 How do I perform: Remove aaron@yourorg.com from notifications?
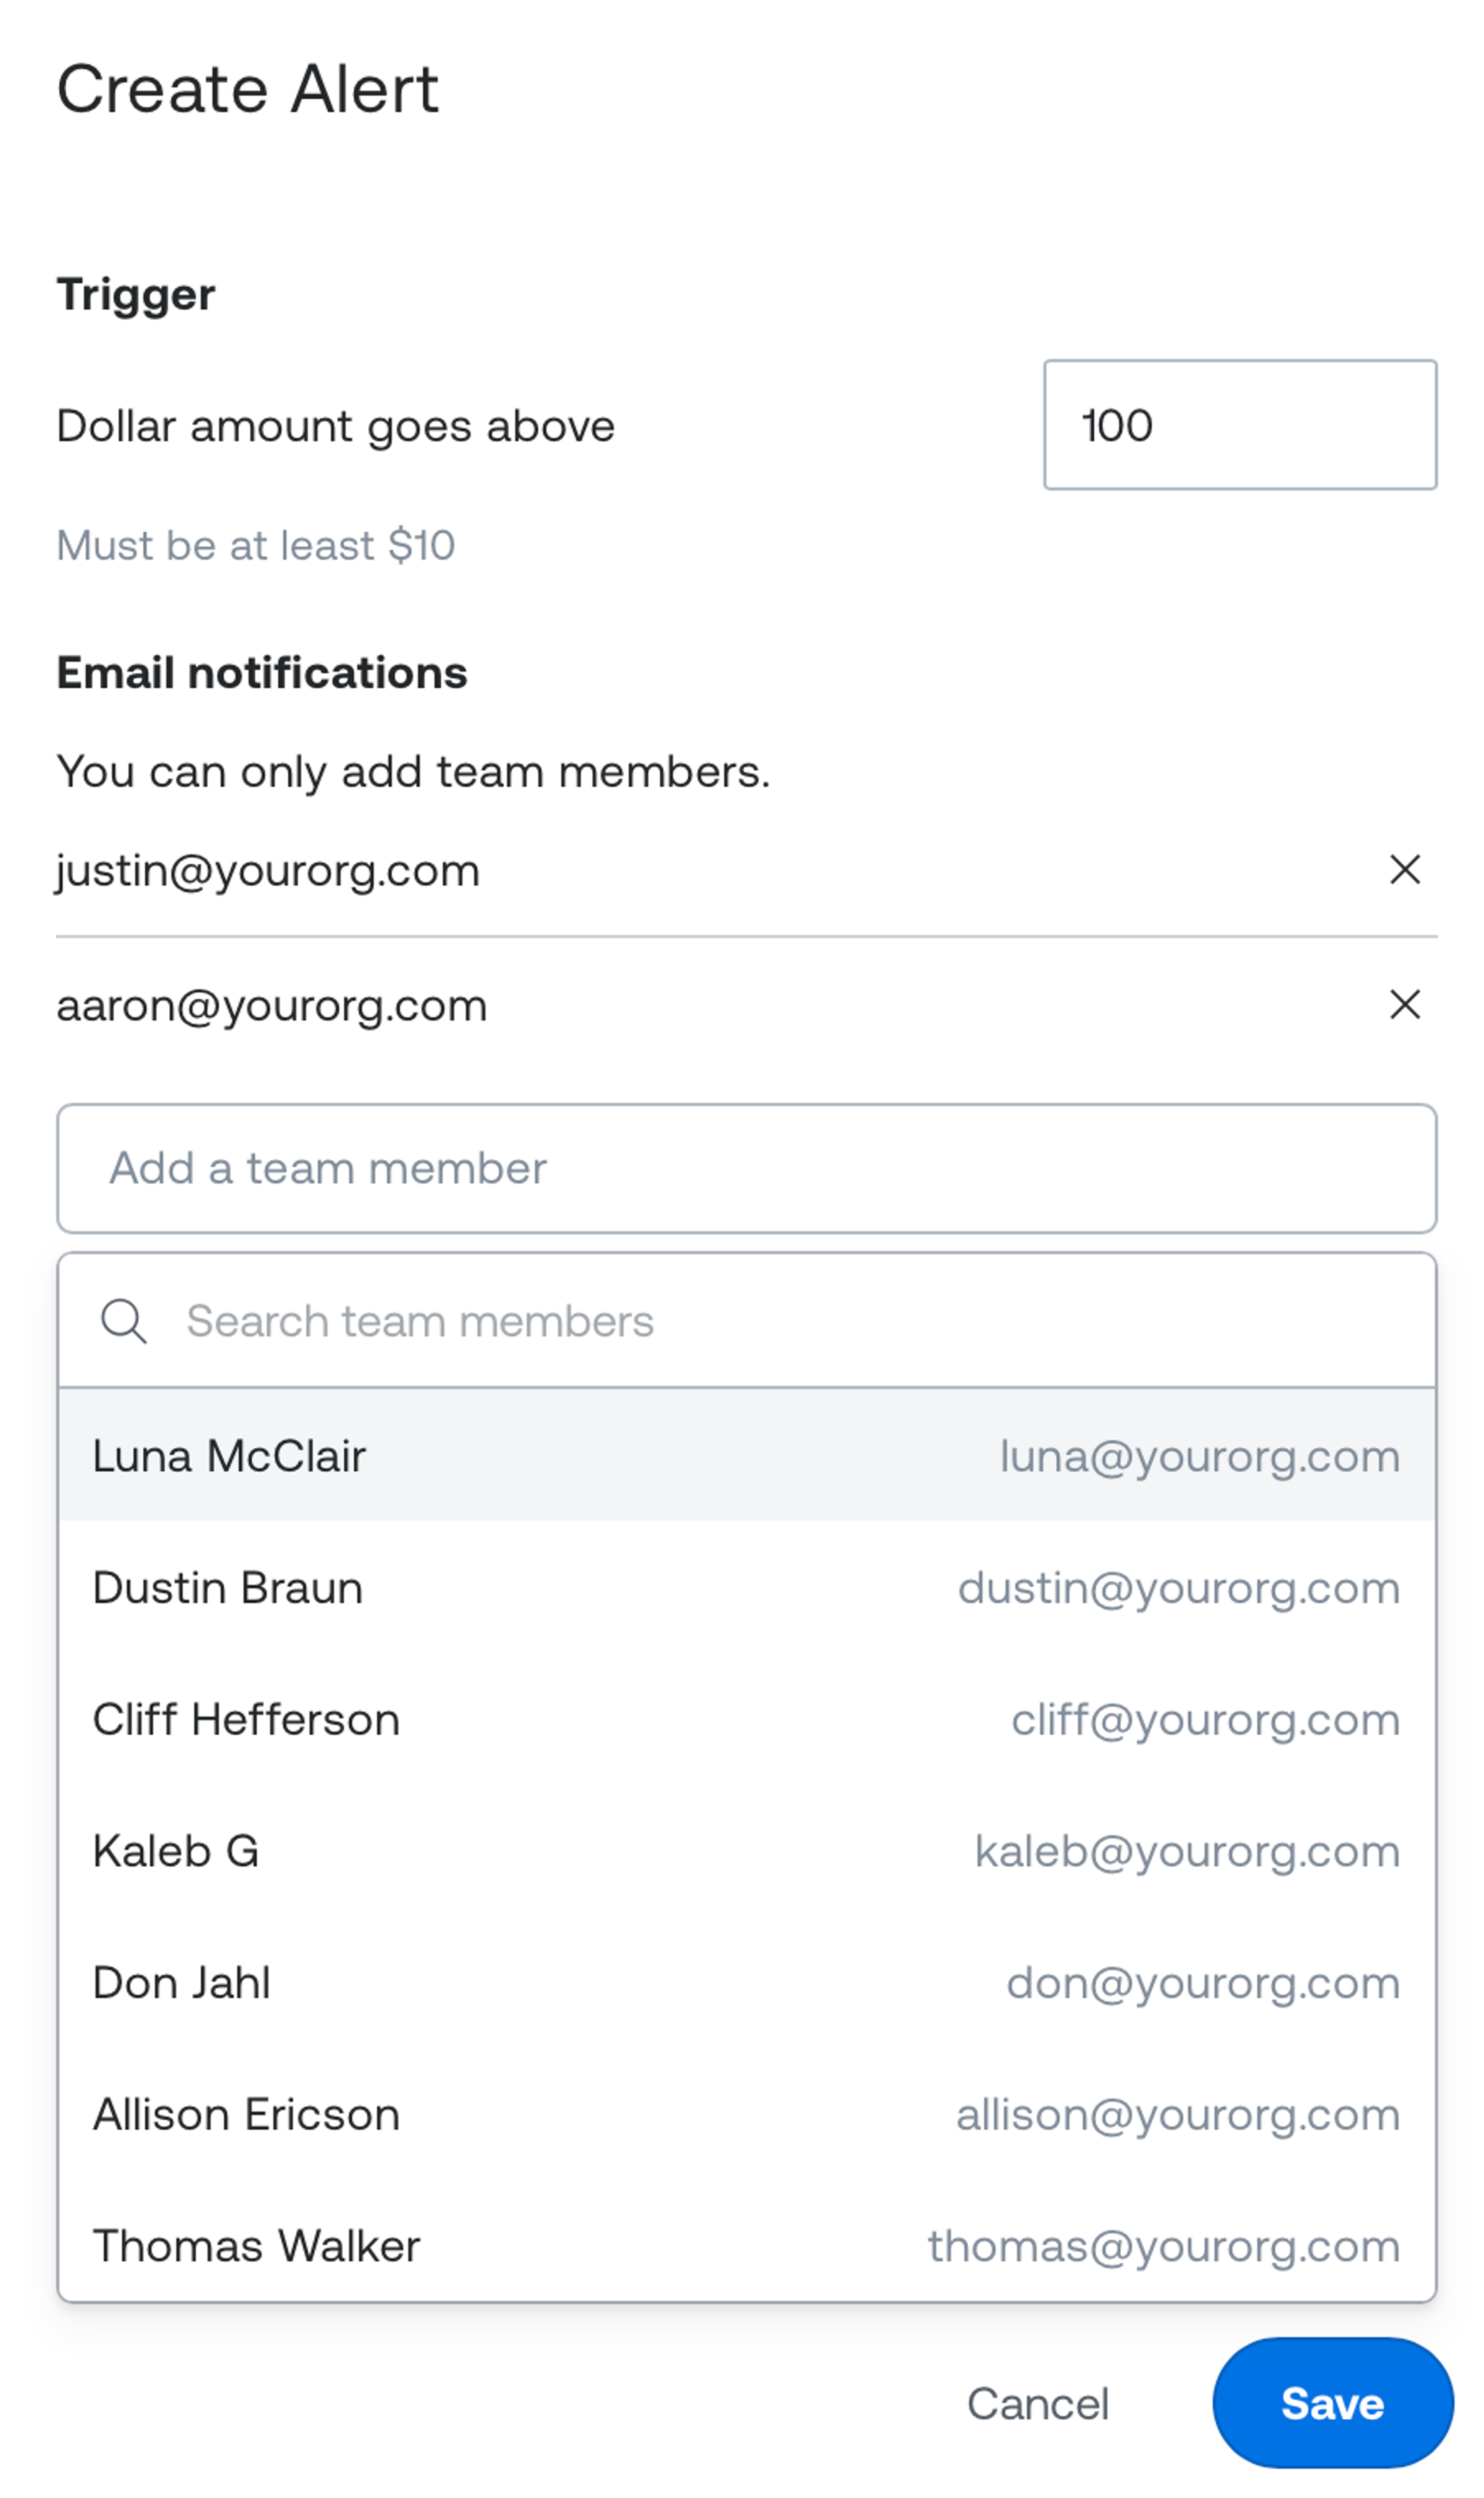[x=1405, y=1004]
